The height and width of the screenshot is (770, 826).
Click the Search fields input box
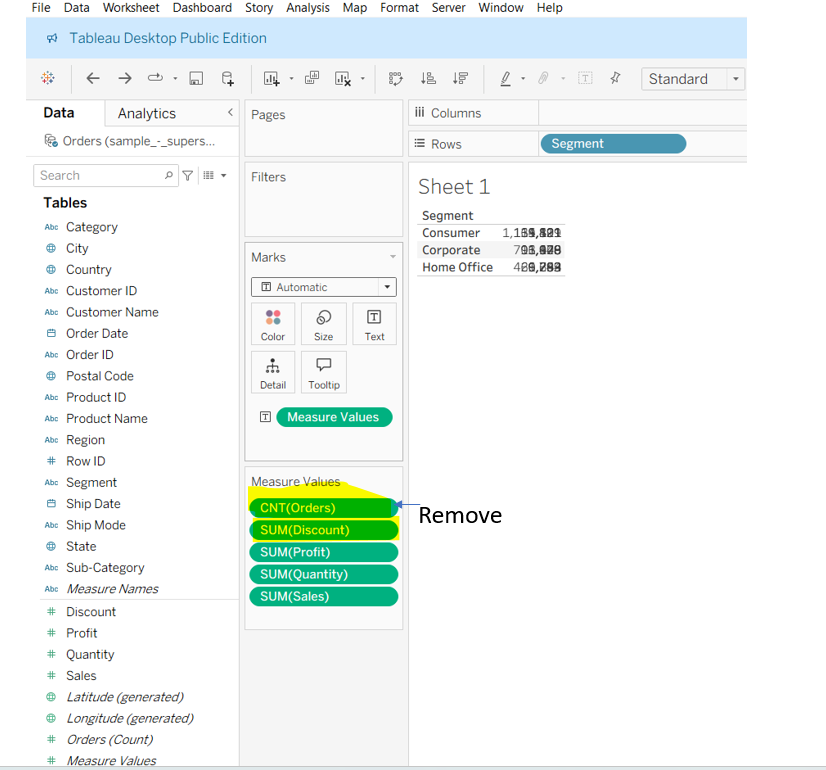point(100,176)
